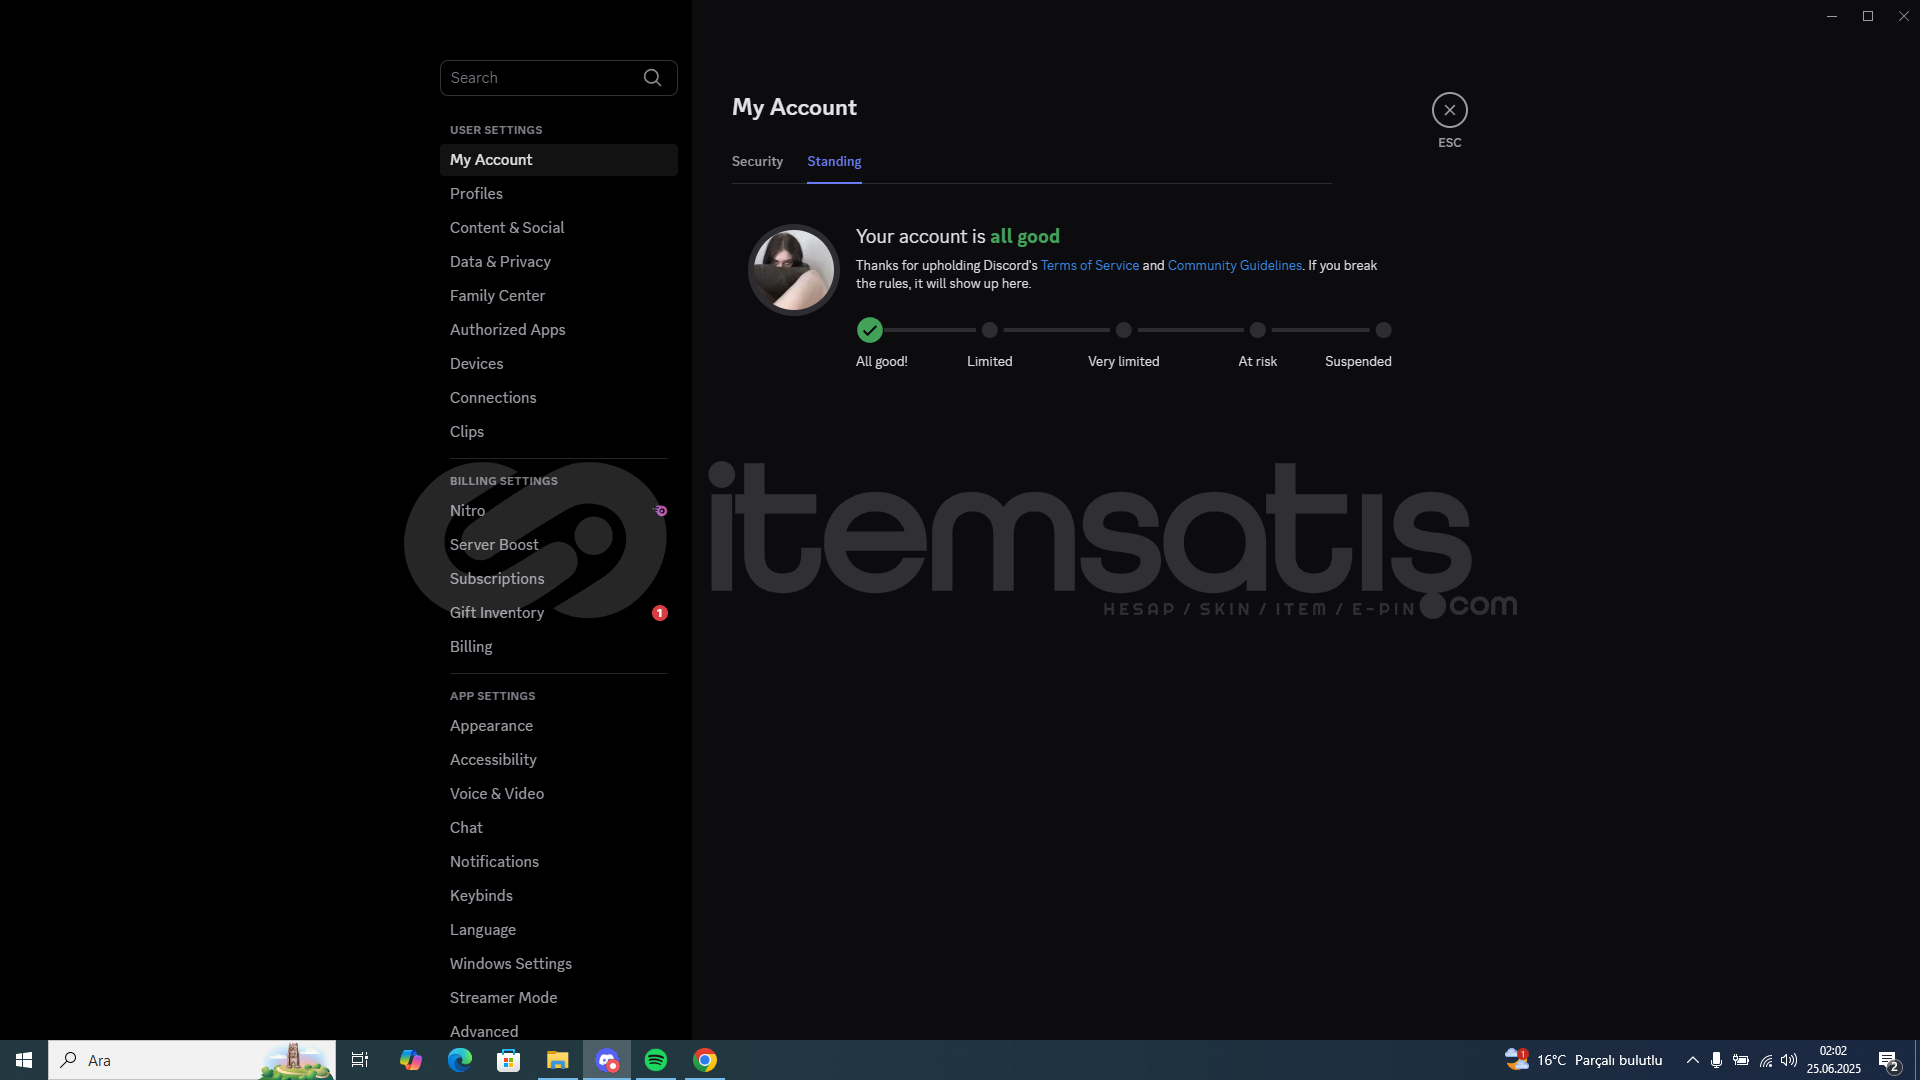Open Authorized Apps settings
Screen dimensions: 1920x1080
click(558, 330)
